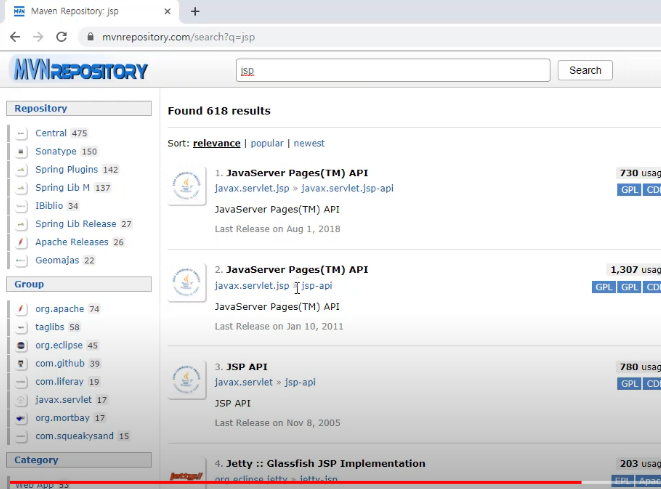Open result 2 JavaServer Pages(TM) API title
Viewport: 661px width, 489px height.
(297, 270)
